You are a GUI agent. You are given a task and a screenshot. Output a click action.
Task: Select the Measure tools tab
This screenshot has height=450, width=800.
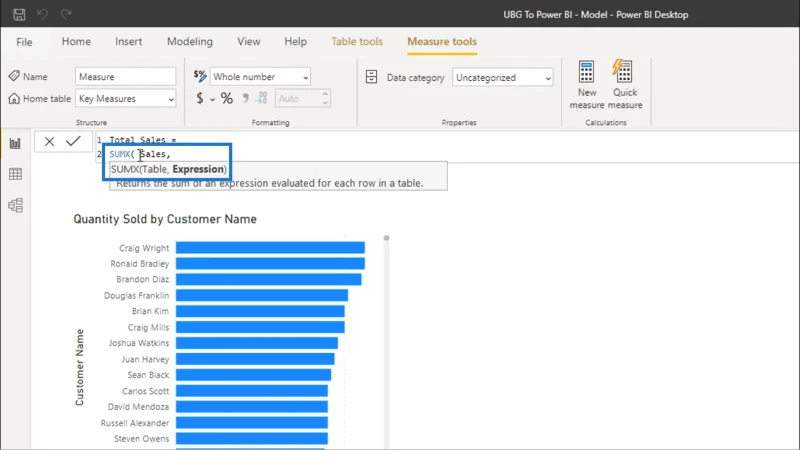(x=442, y=41)
